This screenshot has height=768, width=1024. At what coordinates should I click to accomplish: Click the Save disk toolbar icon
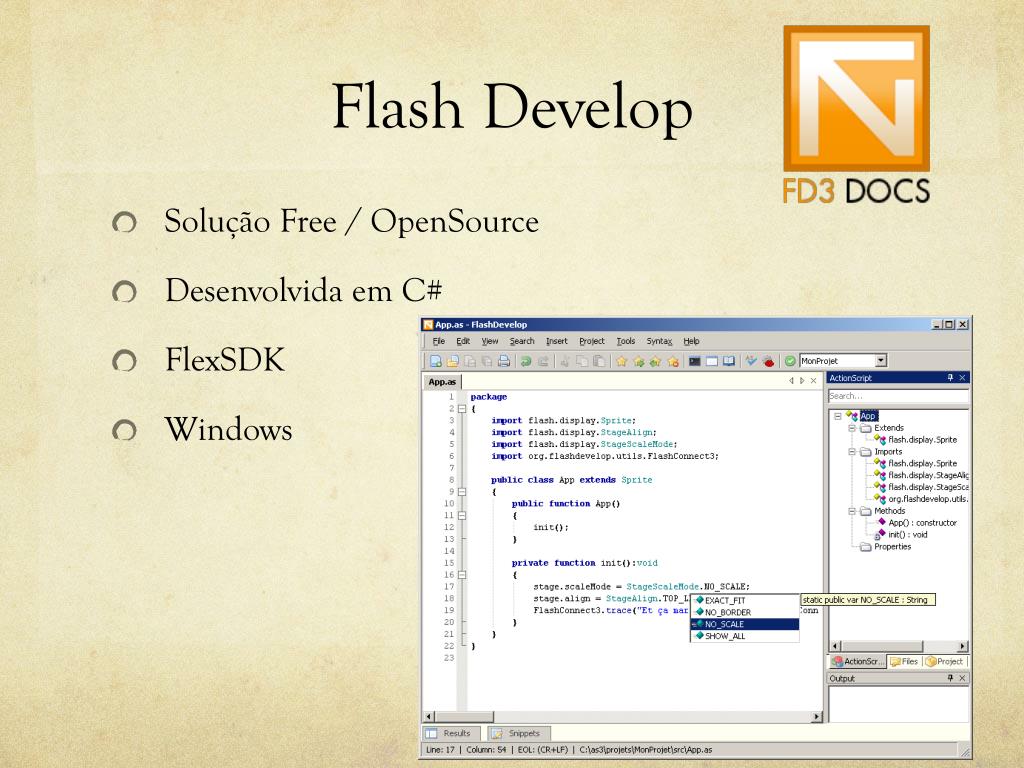click(470, 361)
